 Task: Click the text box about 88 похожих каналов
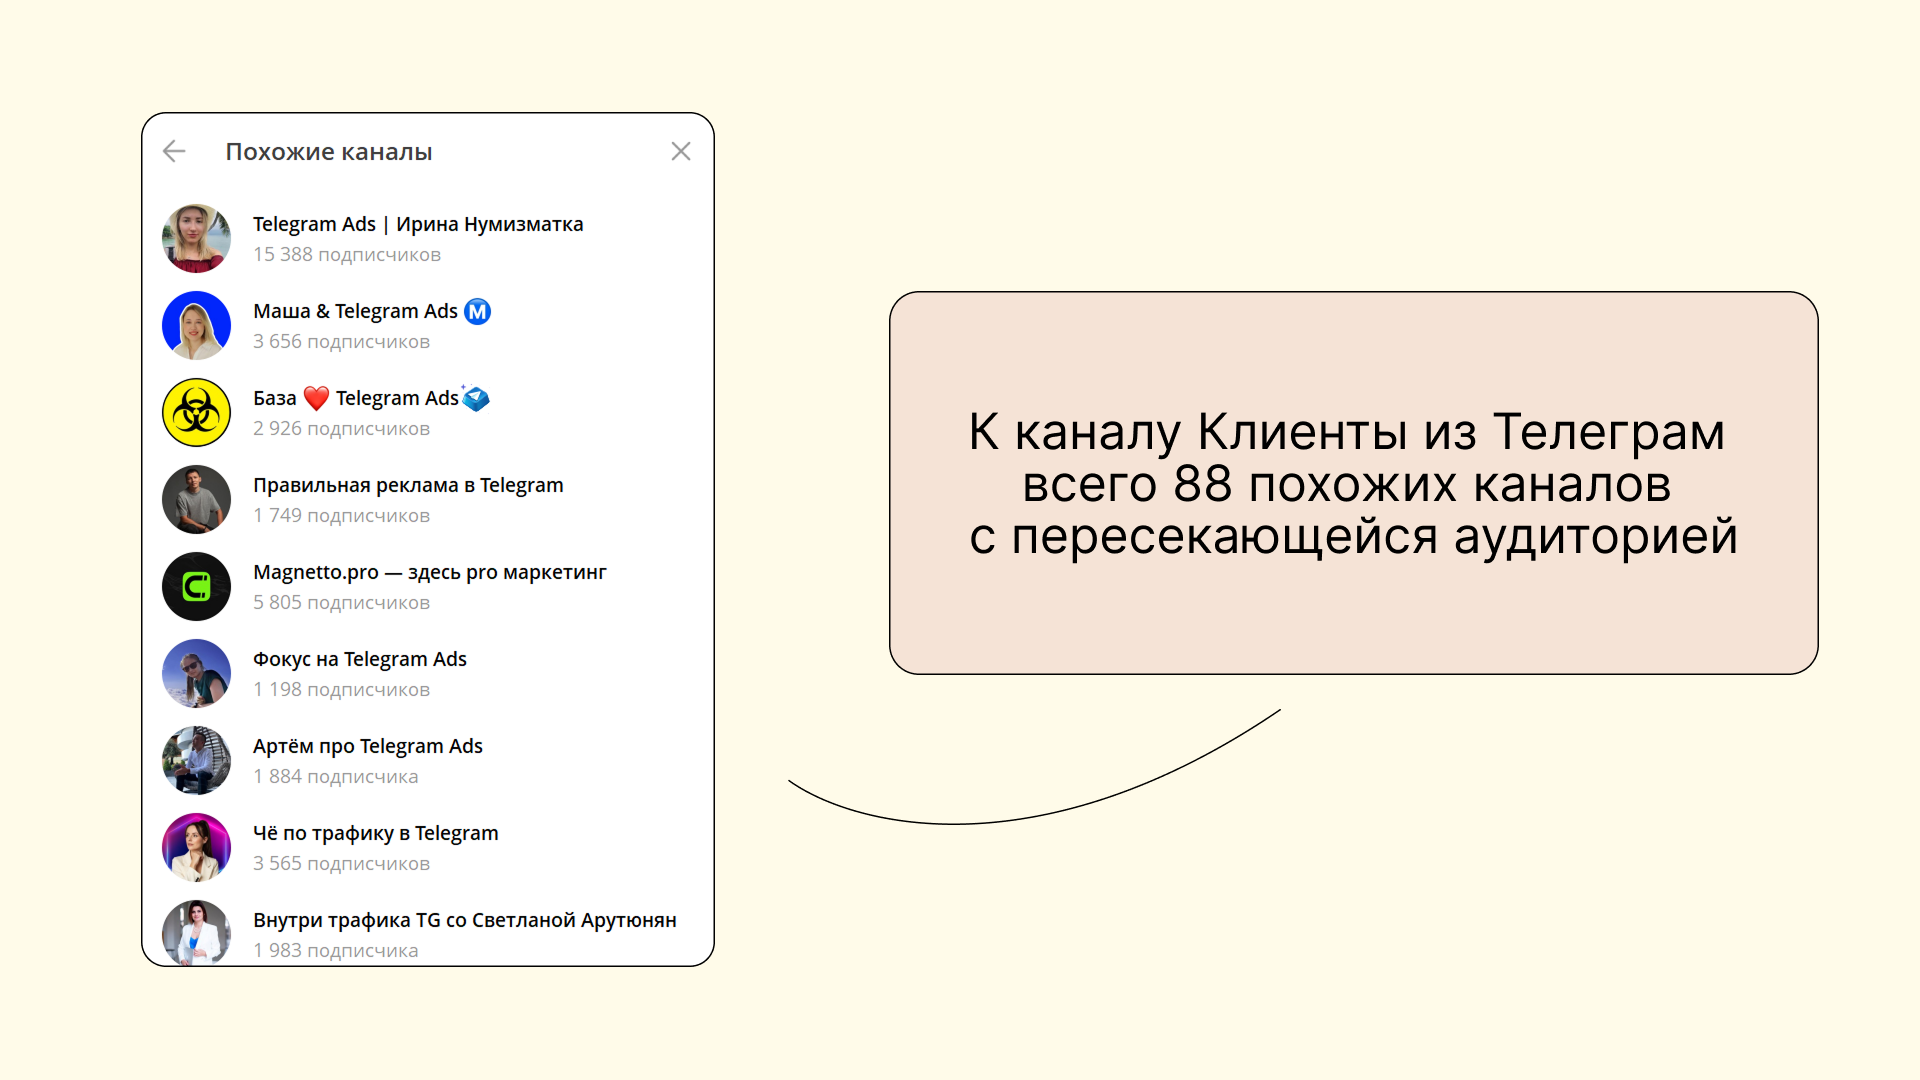point(1353,484)
